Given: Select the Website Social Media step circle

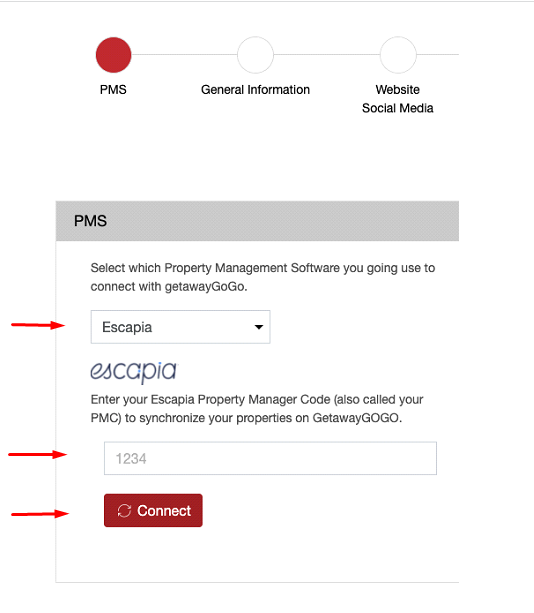Looking at the screenshot, I should 398,55.
